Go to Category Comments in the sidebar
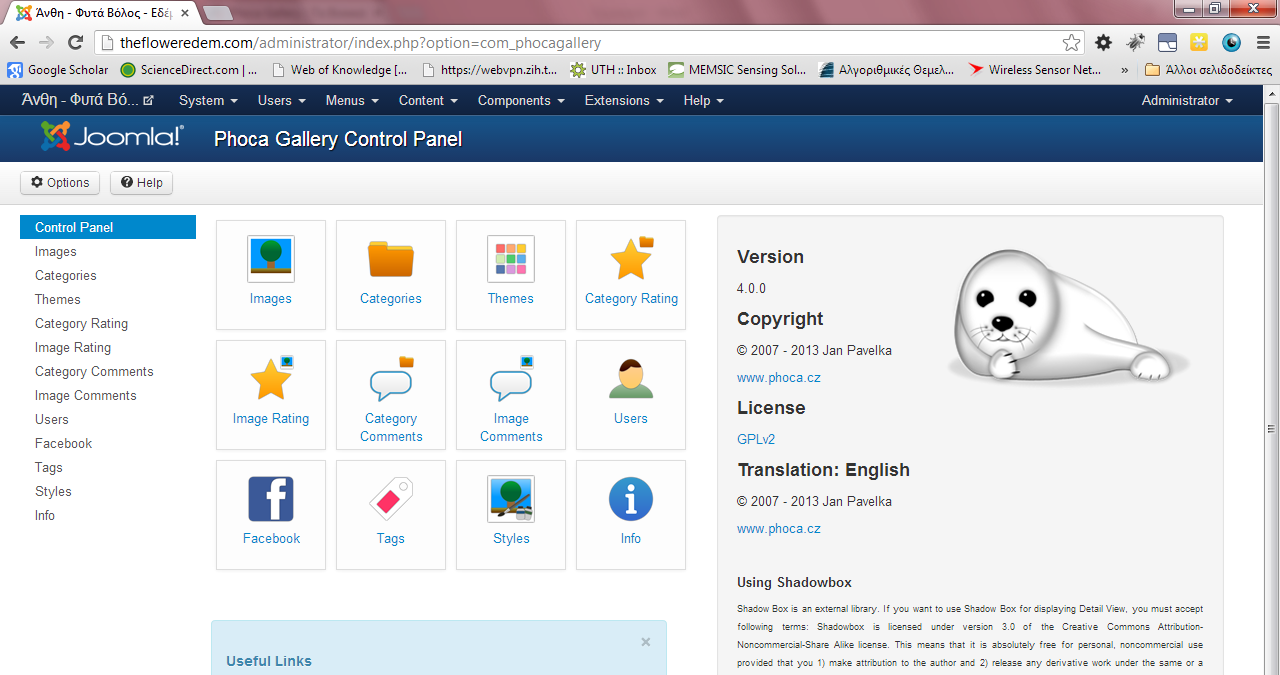This screenshot has height=675, width=1280. pos(94,371)
